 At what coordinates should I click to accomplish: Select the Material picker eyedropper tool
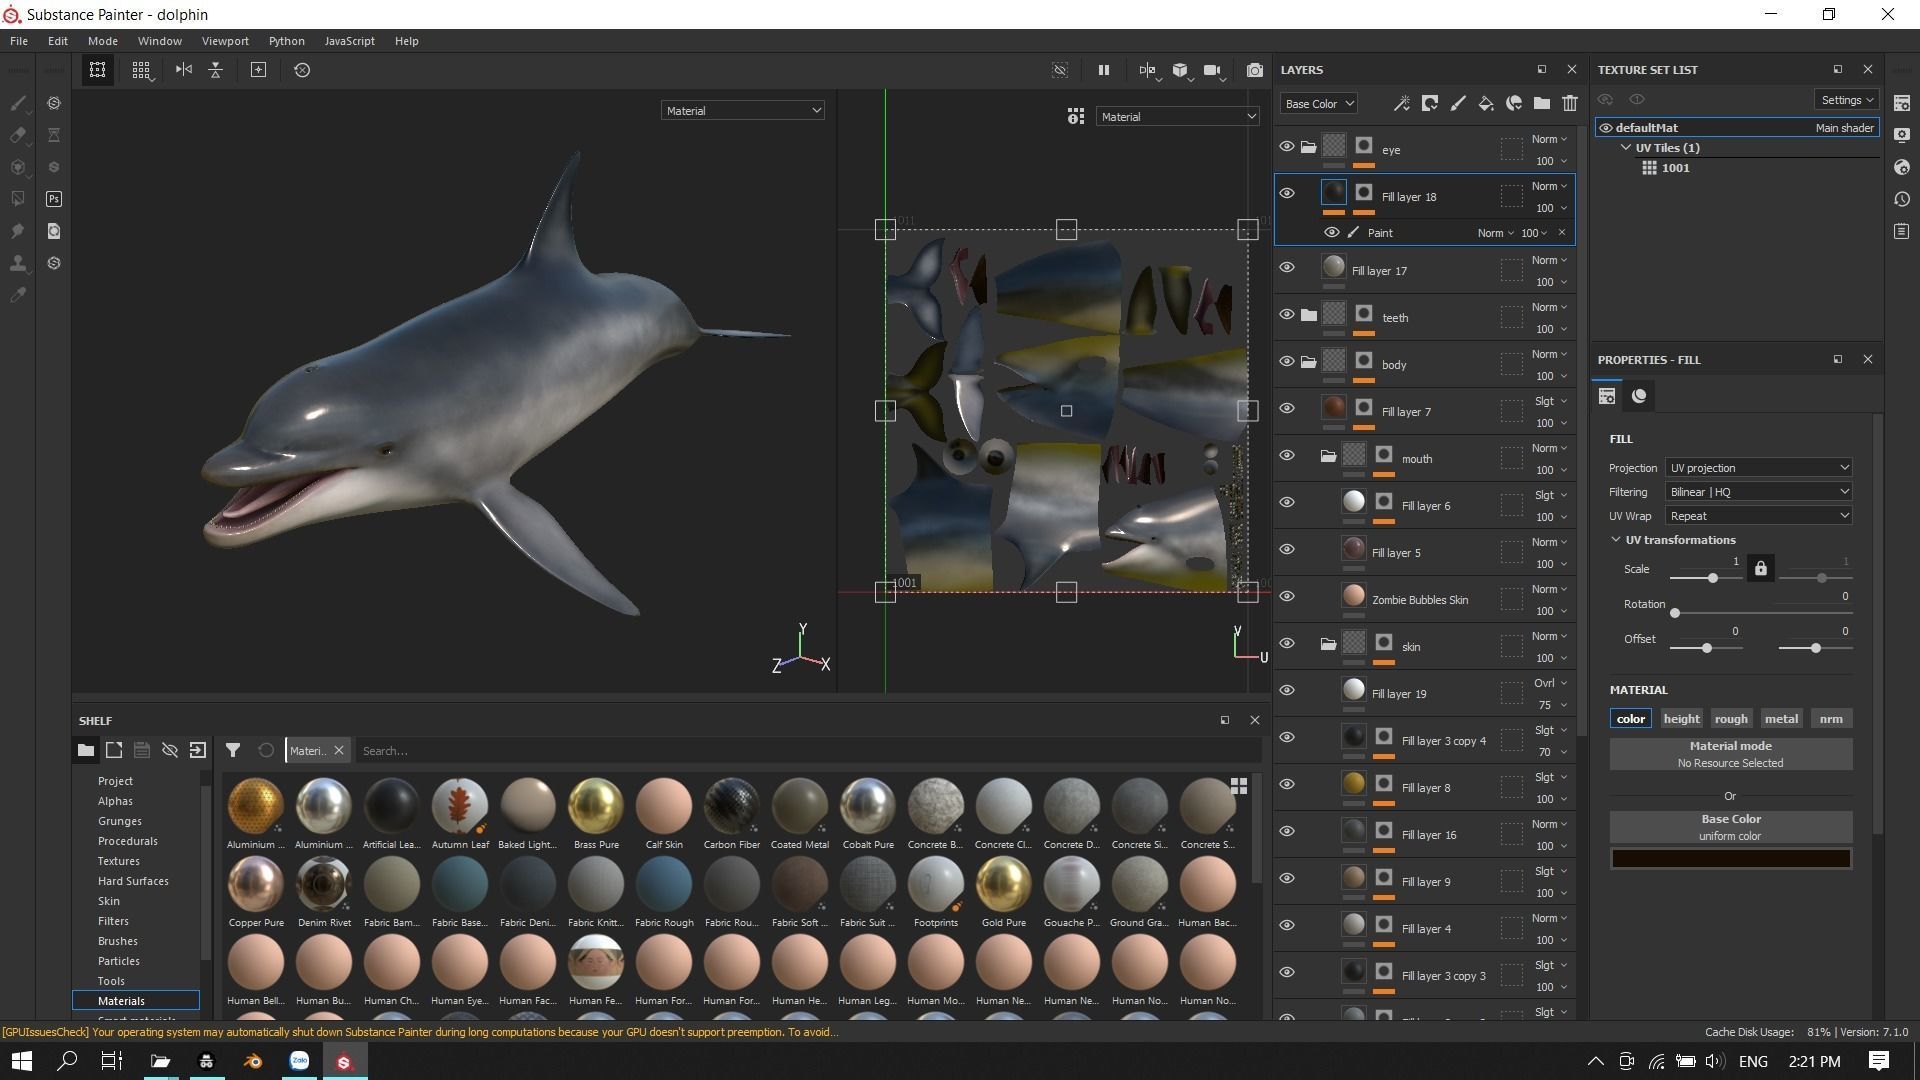18,295
